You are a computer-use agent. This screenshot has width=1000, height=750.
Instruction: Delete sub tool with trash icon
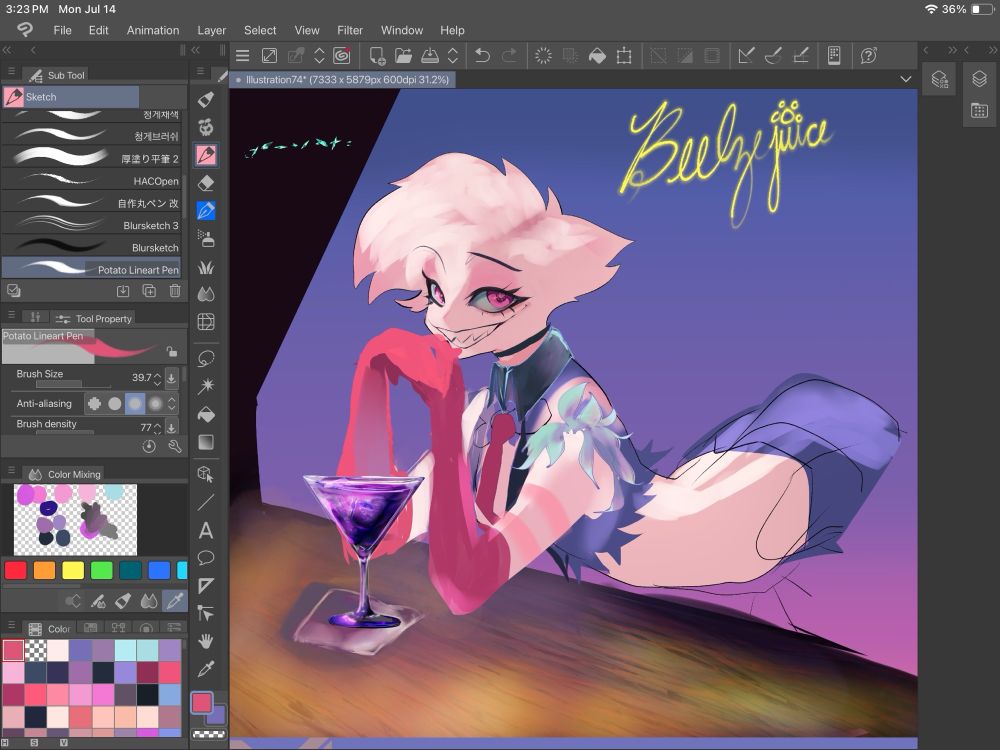[175, 291]
